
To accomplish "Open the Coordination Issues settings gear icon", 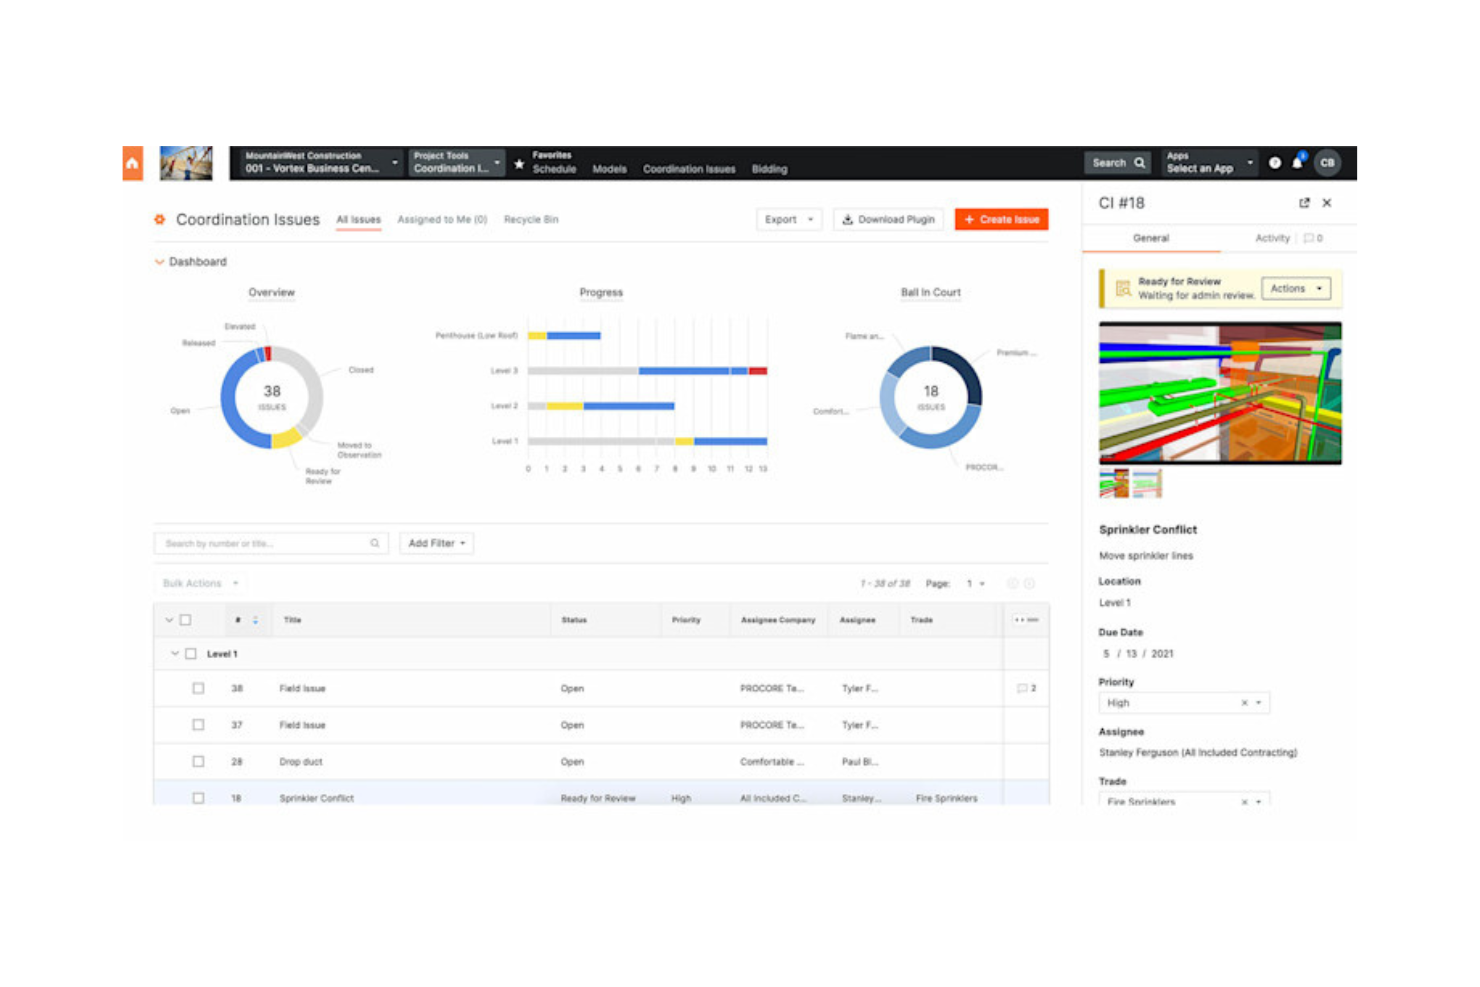I will 159,219.
